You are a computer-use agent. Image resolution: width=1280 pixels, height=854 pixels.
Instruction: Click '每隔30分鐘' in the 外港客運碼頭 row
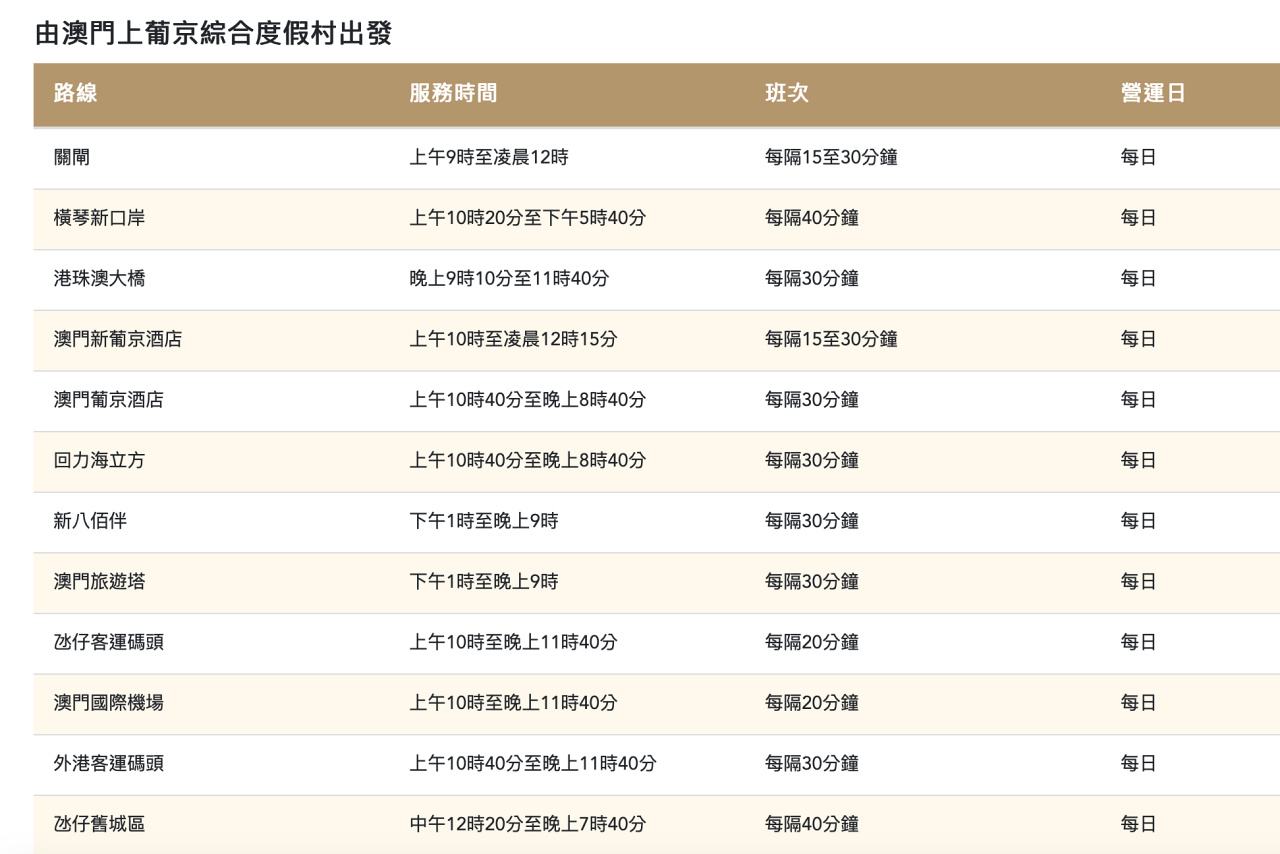point(812,763)
